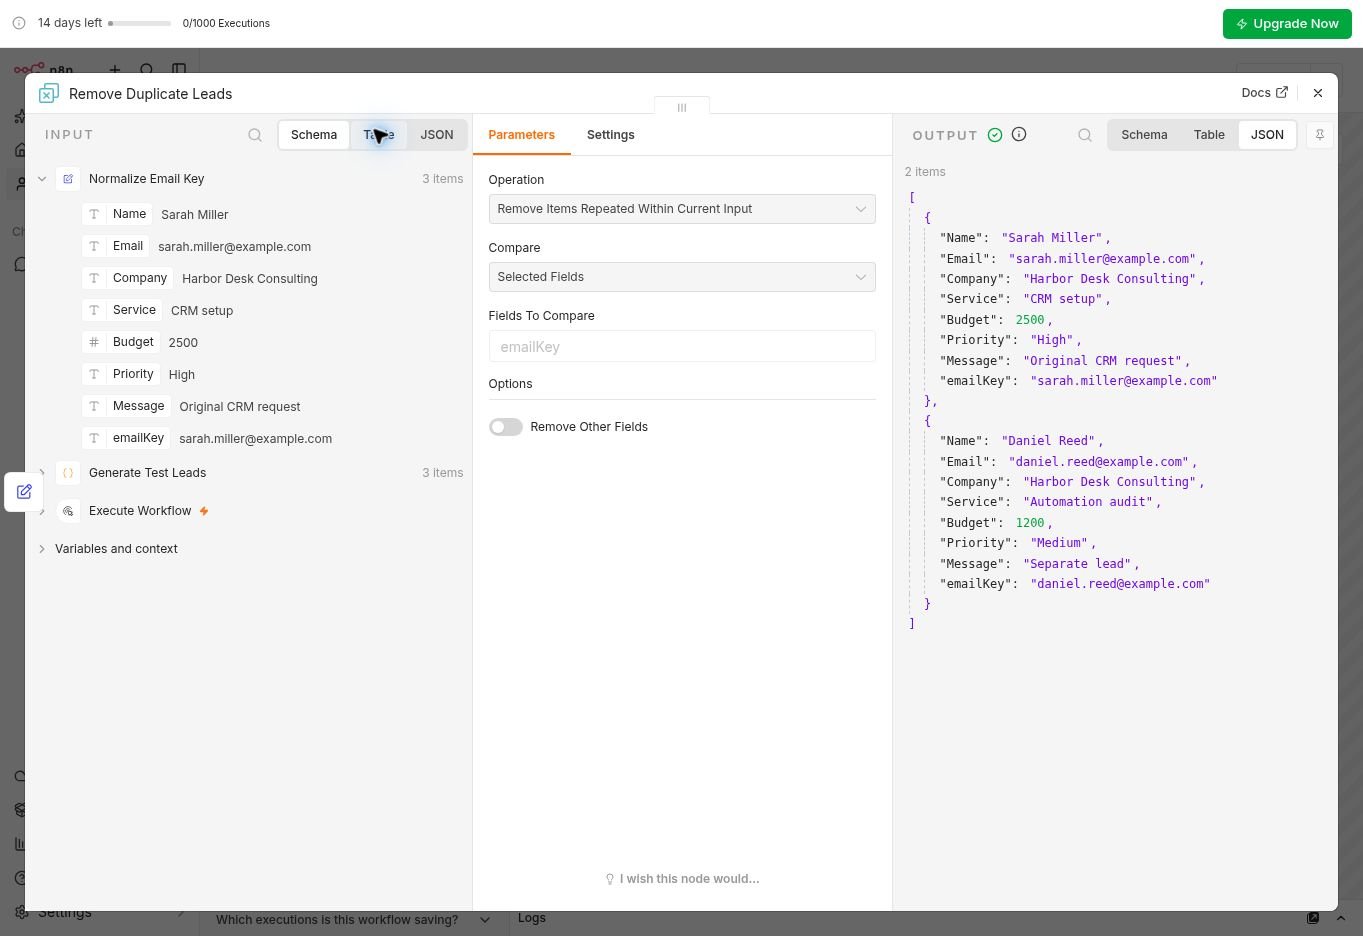Click the executions usage progress bar
The width and height of the screenshot is (1363, 936).
coord(139,23)
